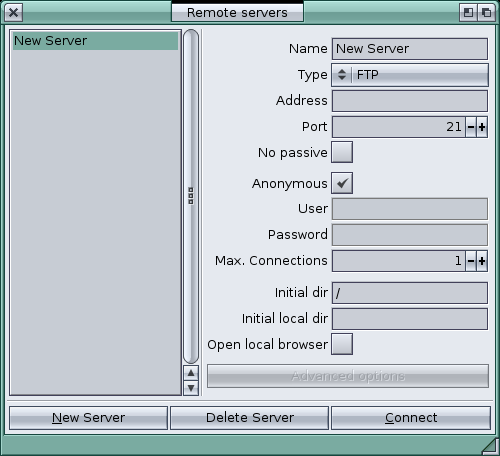Click the Delete Server button
The width and height of the screenshot is (500, 456).
(250, 418)
